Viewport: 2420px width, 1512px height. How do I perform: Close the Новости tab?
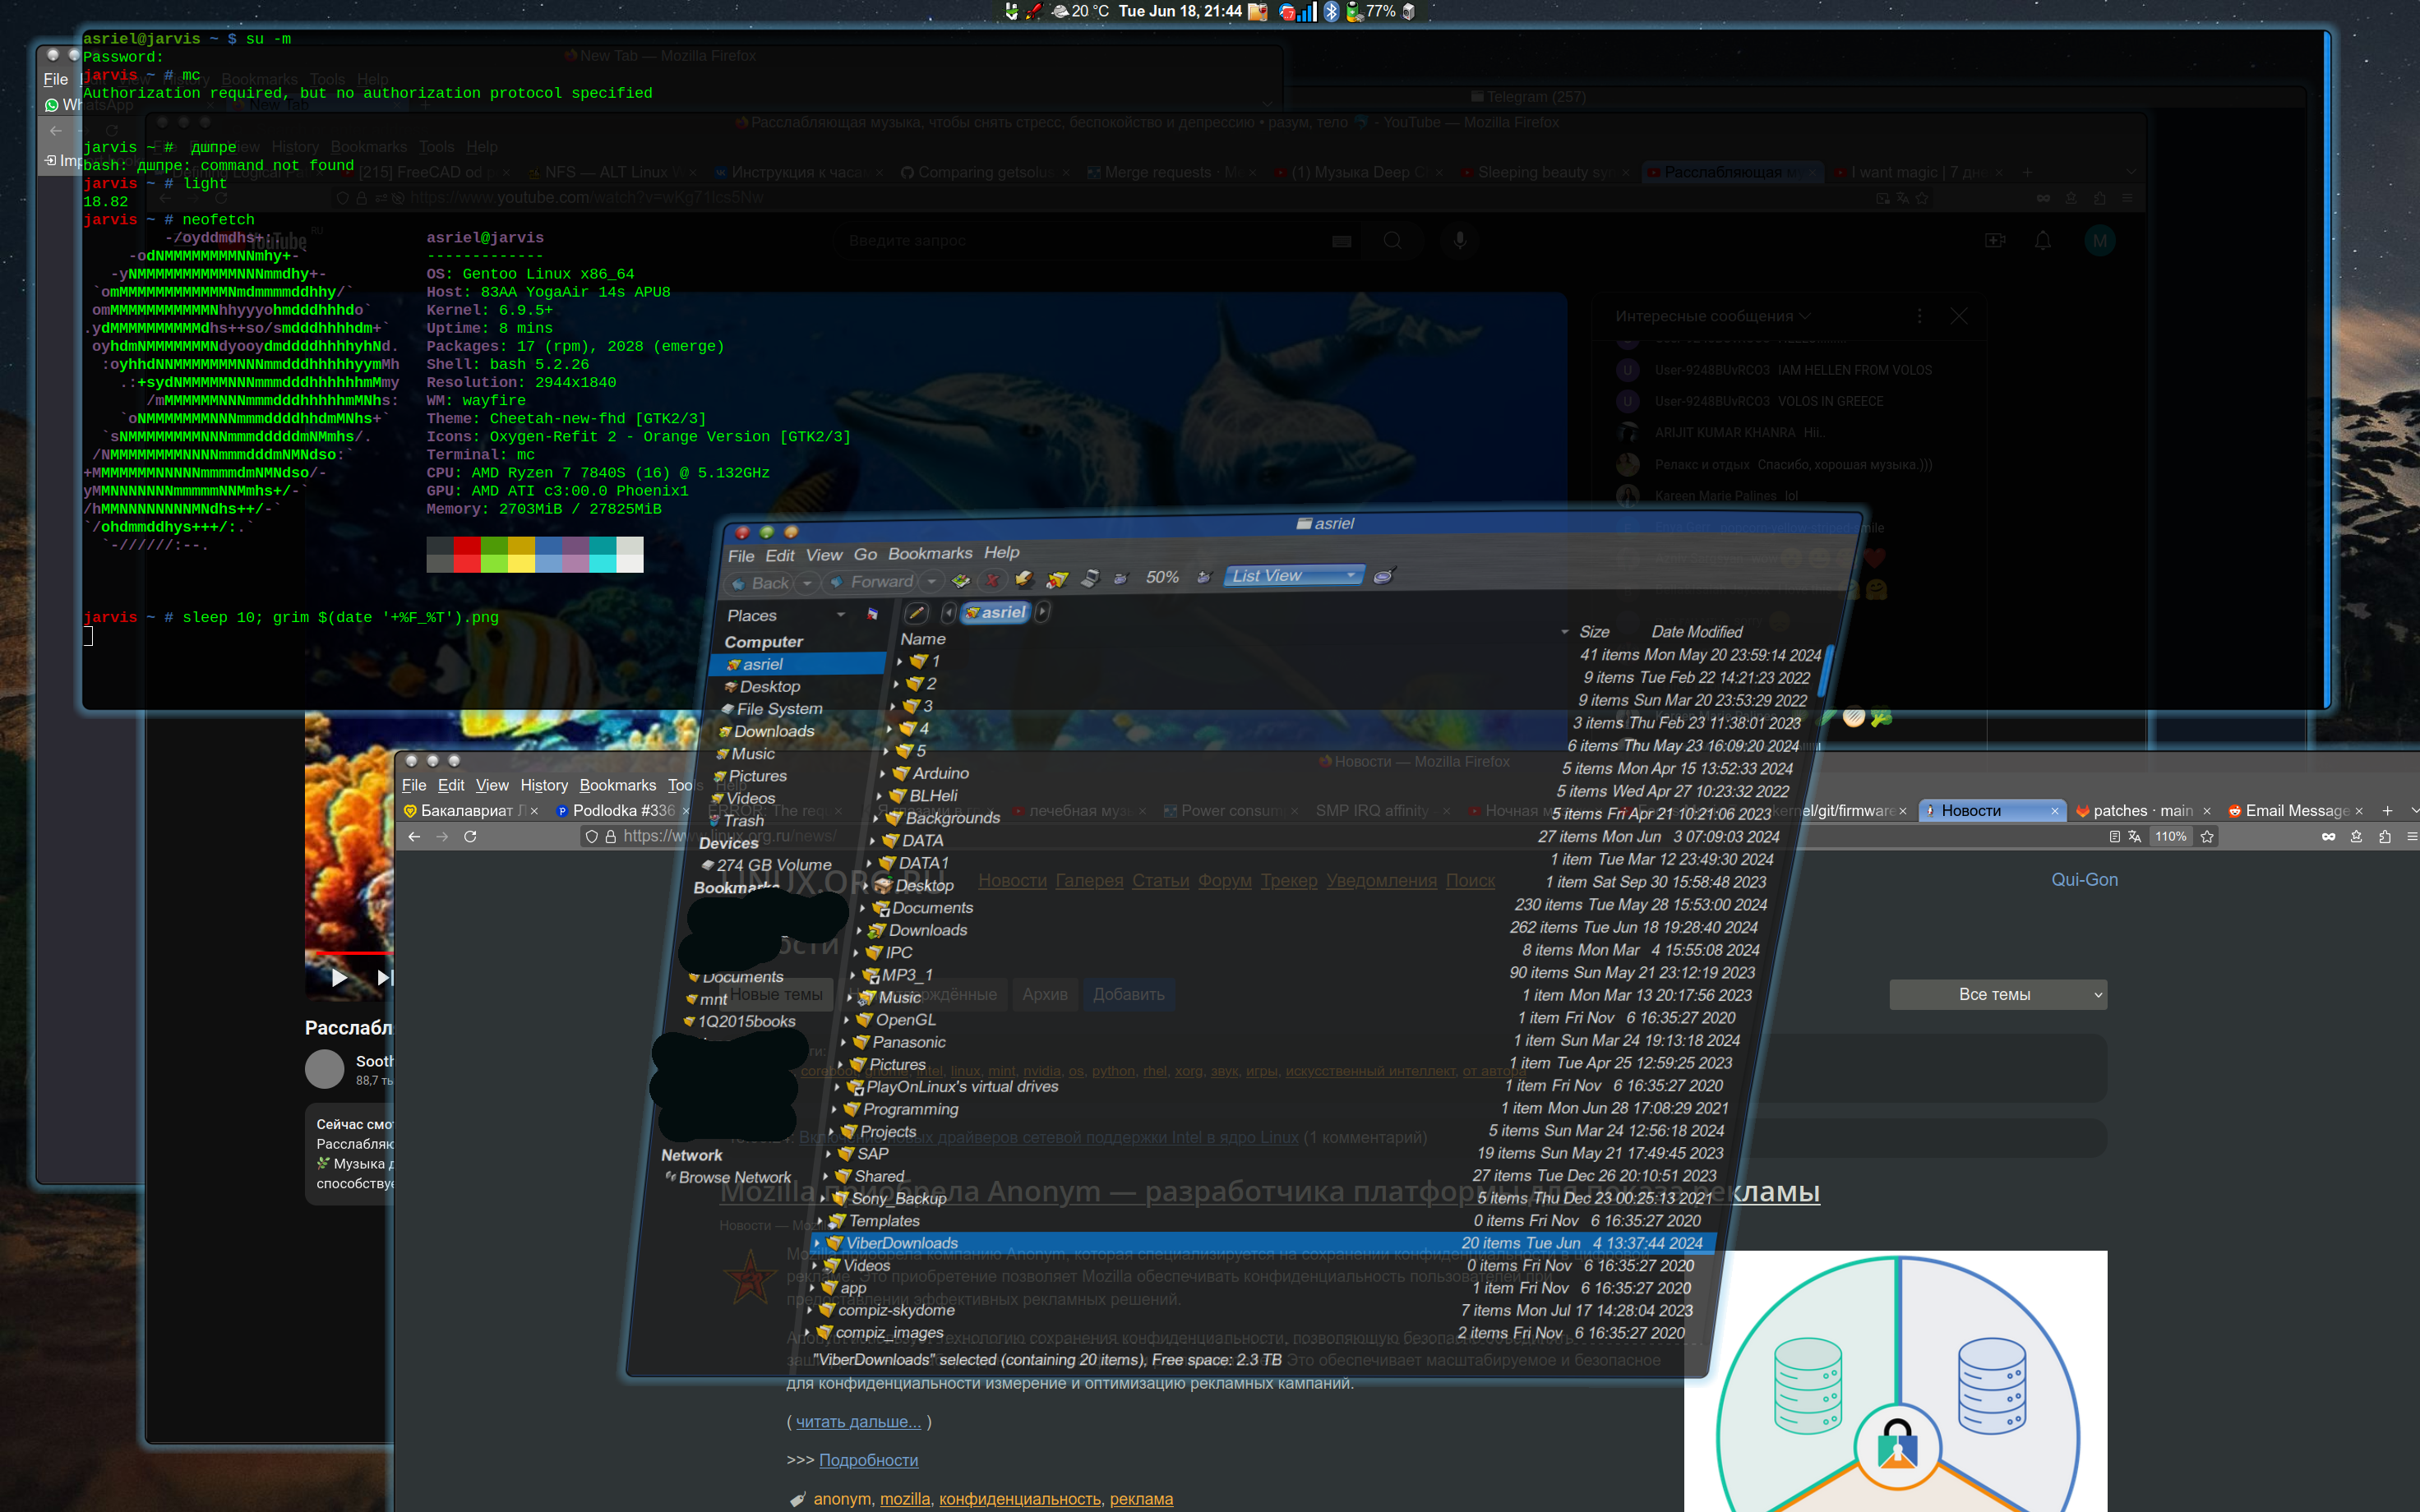2055,811
